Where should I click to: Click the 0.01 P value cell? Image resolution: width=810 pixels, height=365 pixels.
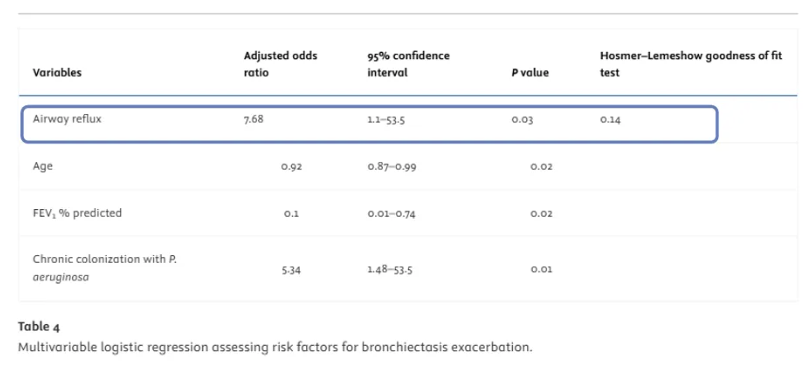541,269
